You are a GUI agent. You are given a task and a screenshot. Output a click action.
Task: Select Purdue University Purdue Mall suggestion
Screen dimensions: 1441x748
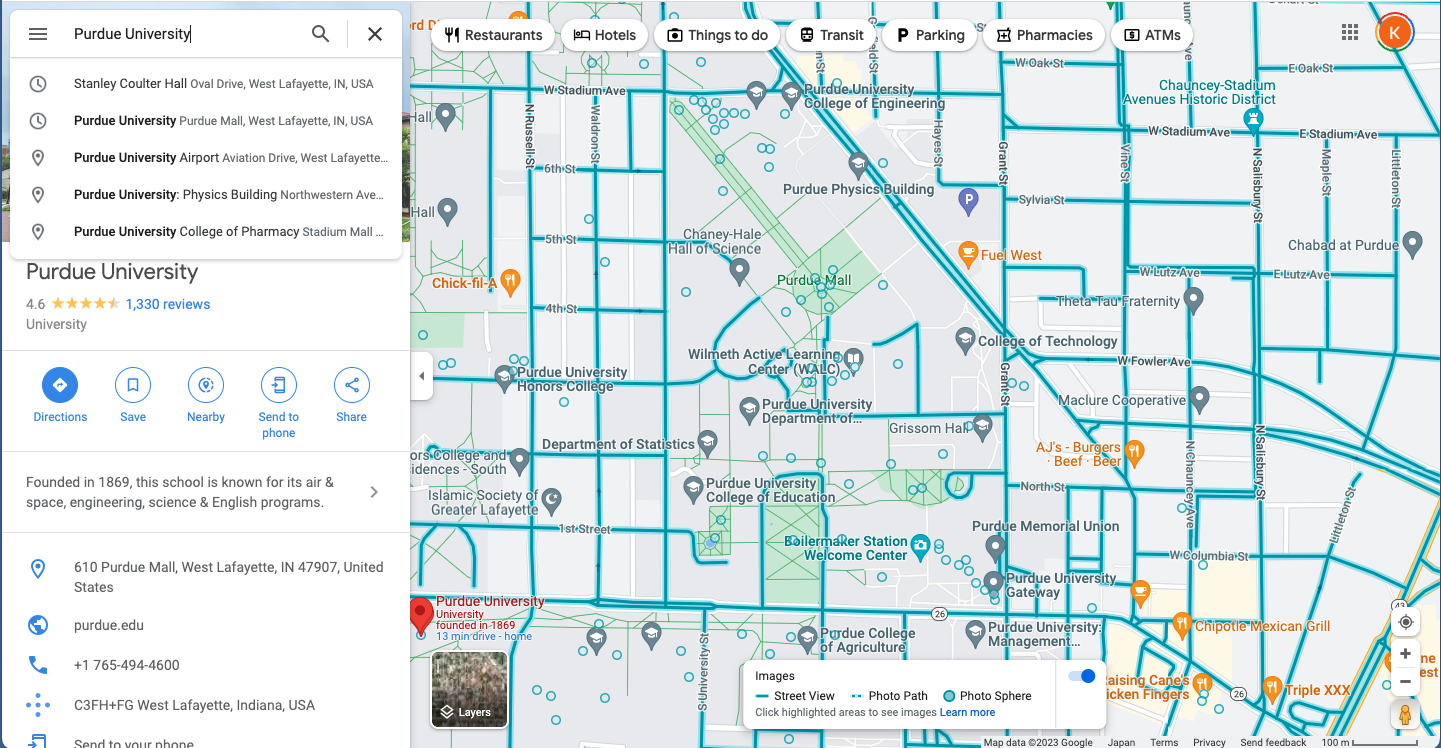point(206,121)
